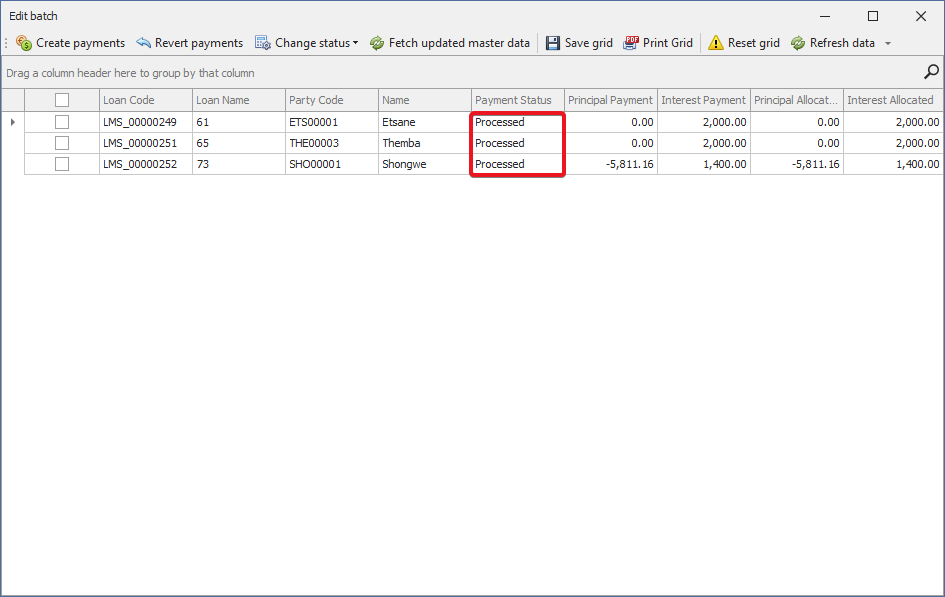Click the Revert payments arrow icon
The image size is (945, 597).
(x=143, y=43)
